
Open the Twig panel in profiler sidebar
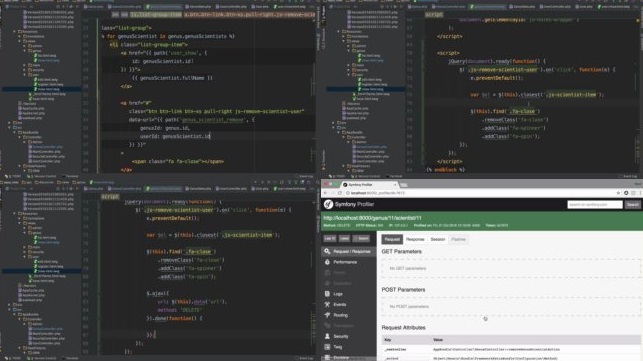coord(333,347)
